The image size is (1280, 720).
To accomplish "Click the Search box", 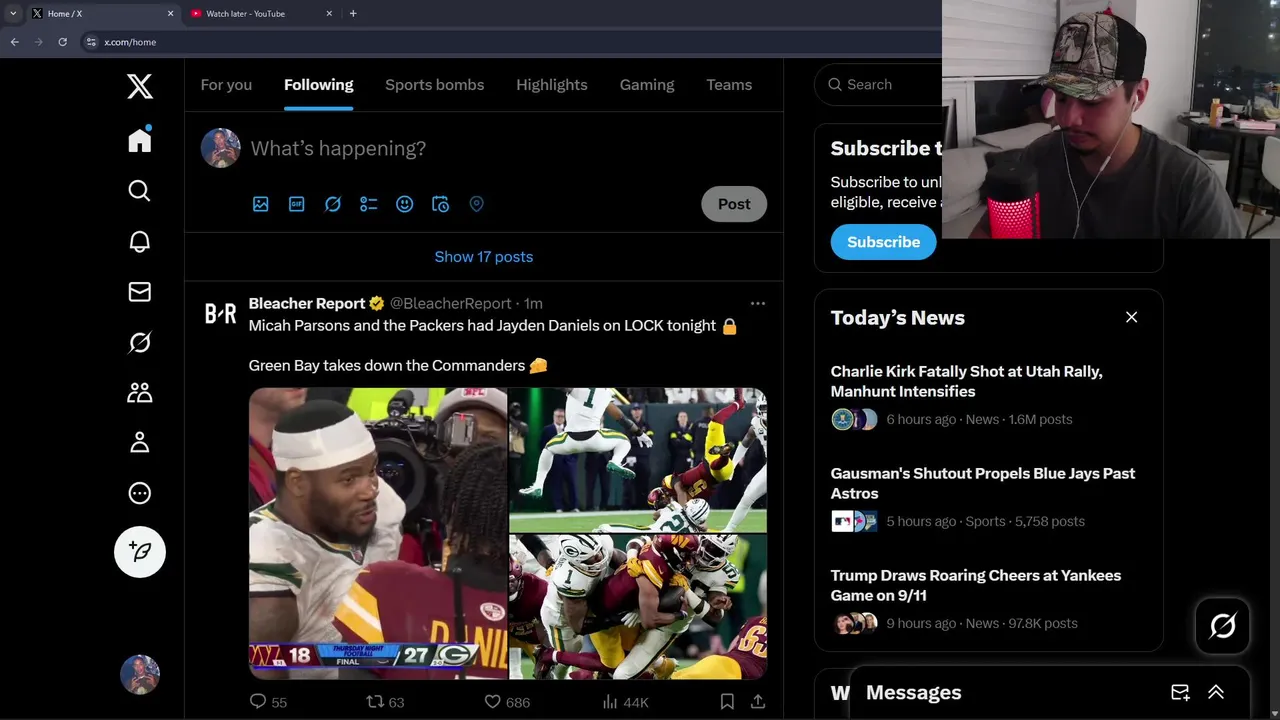I will pos(878,85).
